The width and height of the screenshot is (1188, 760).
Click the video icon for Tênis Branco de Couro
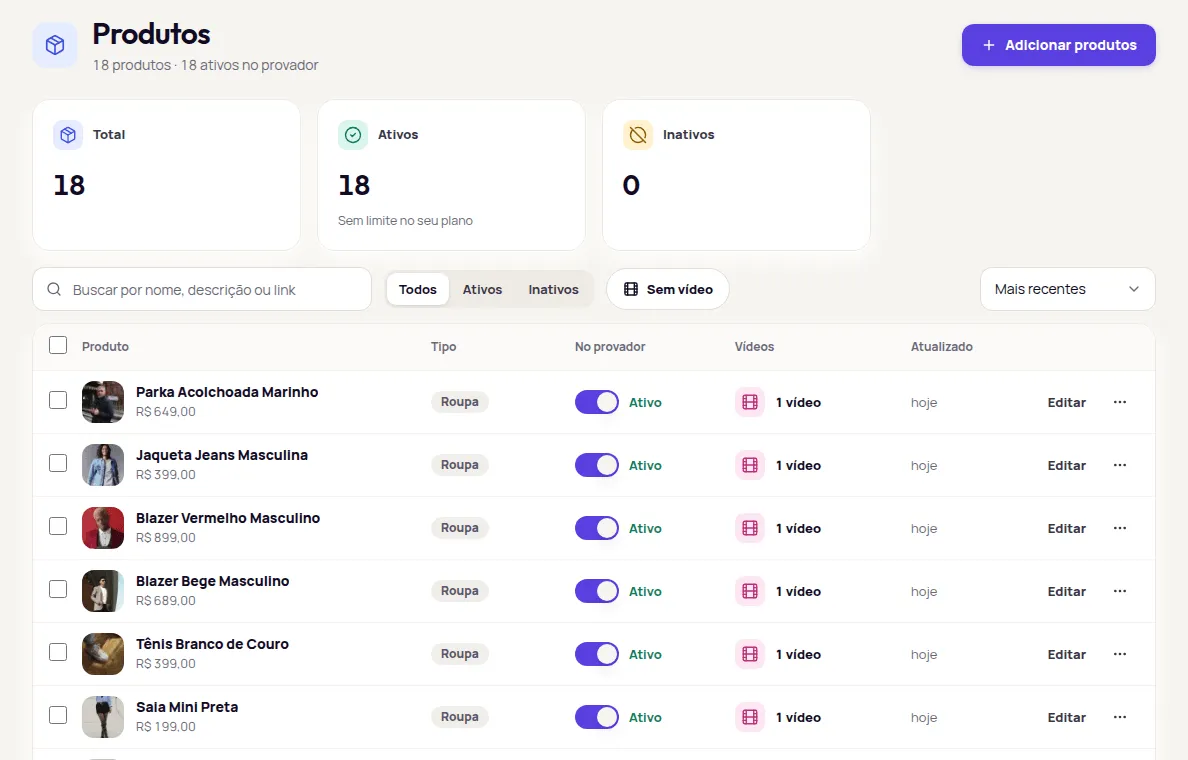tap(750, 654)
